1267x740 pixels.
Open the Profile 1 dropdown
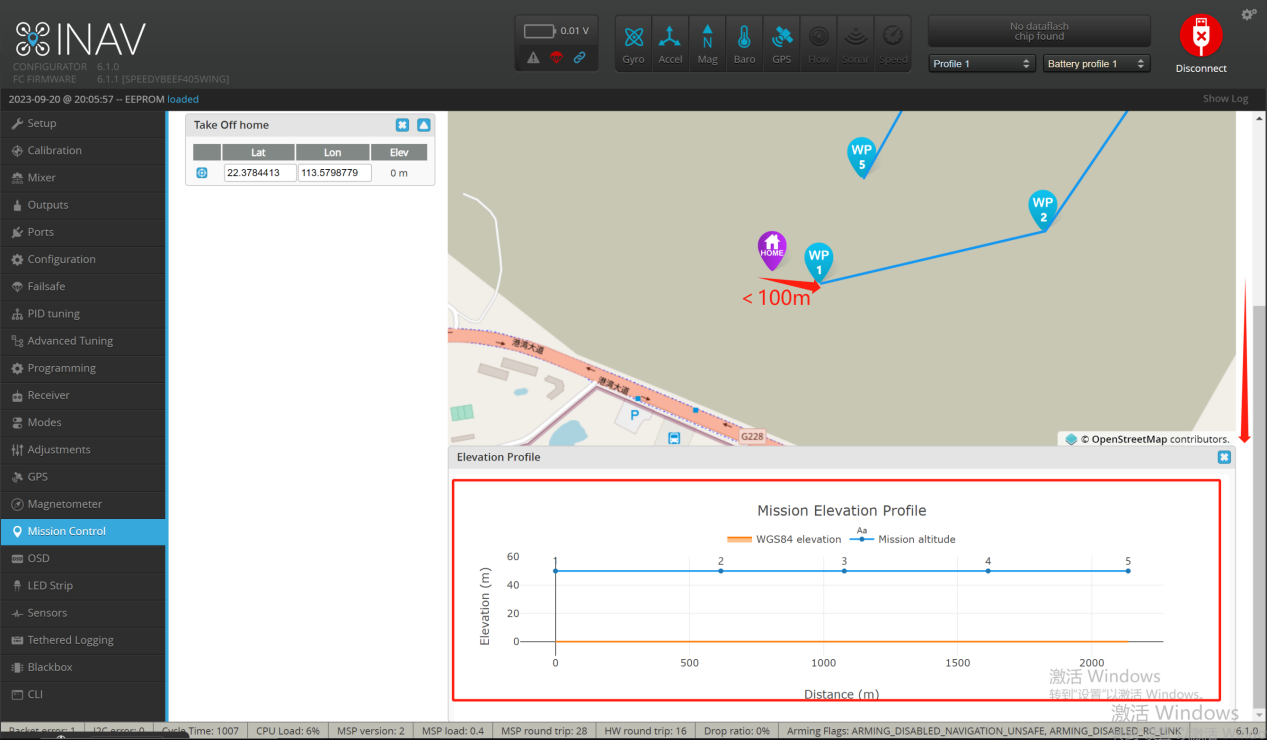[x=981, y=64]
